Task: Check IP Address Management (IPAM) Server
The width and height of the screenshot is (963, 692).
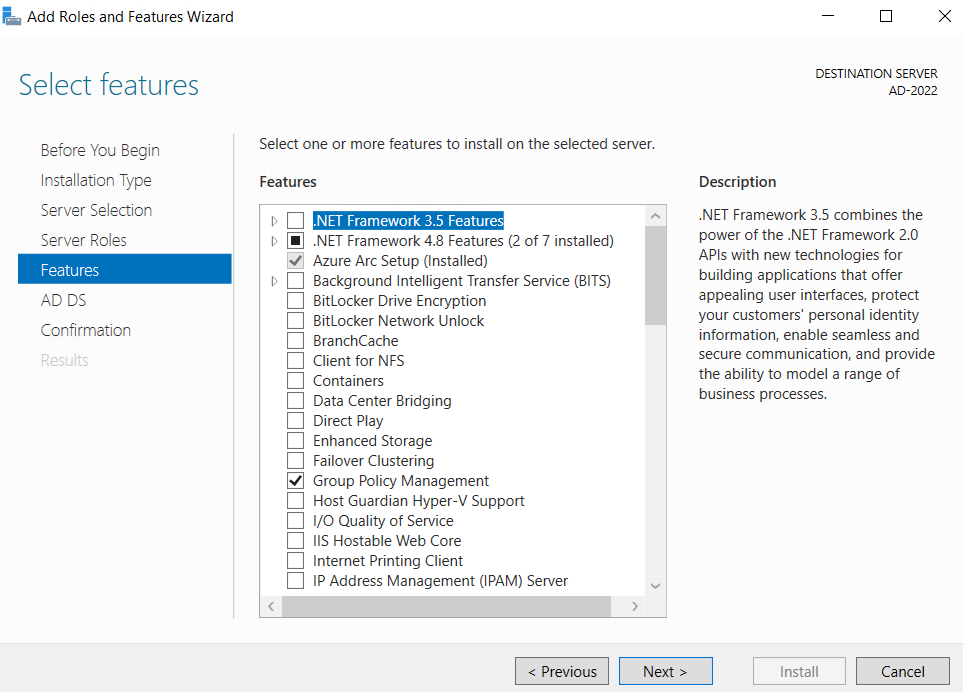Action: click(x=295, y=580)
